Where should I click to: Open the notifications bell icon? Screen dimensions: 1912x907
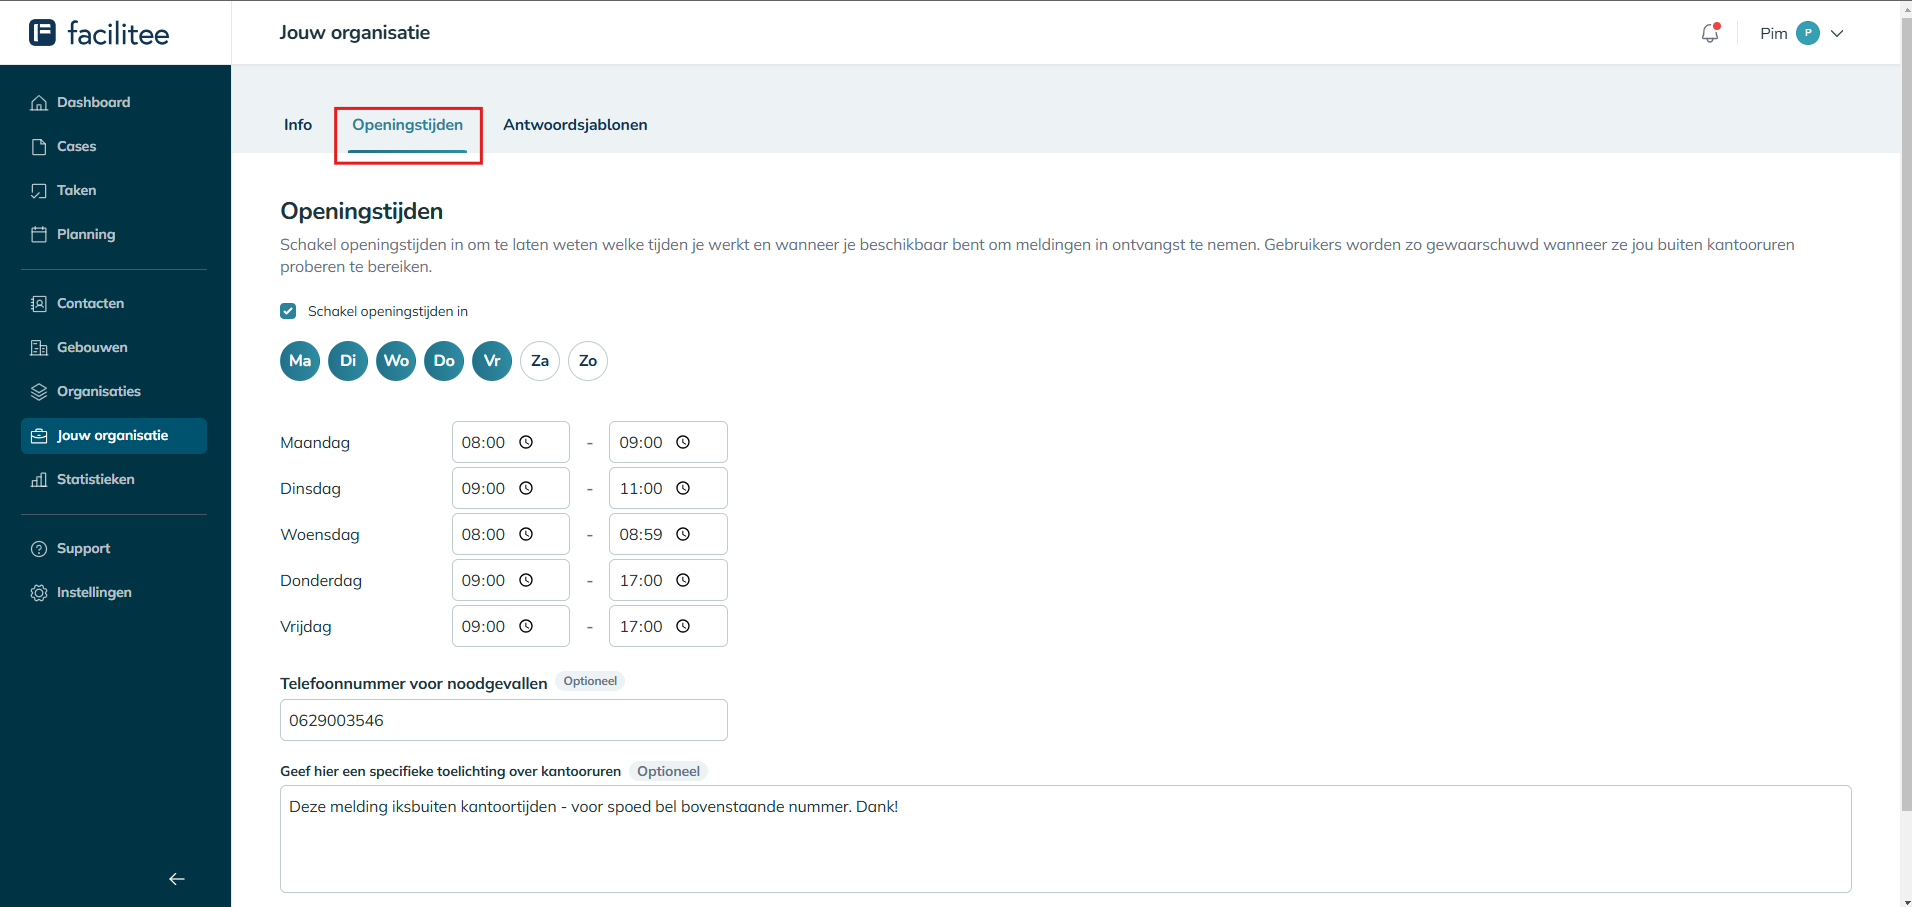tap(1710, 33)
